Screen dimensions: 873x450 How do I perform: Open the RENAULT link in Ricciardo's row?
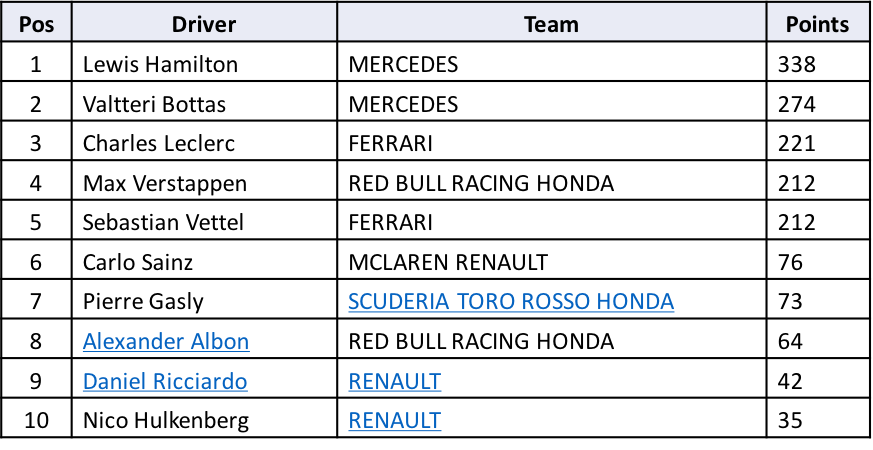(x=395, y=381)
